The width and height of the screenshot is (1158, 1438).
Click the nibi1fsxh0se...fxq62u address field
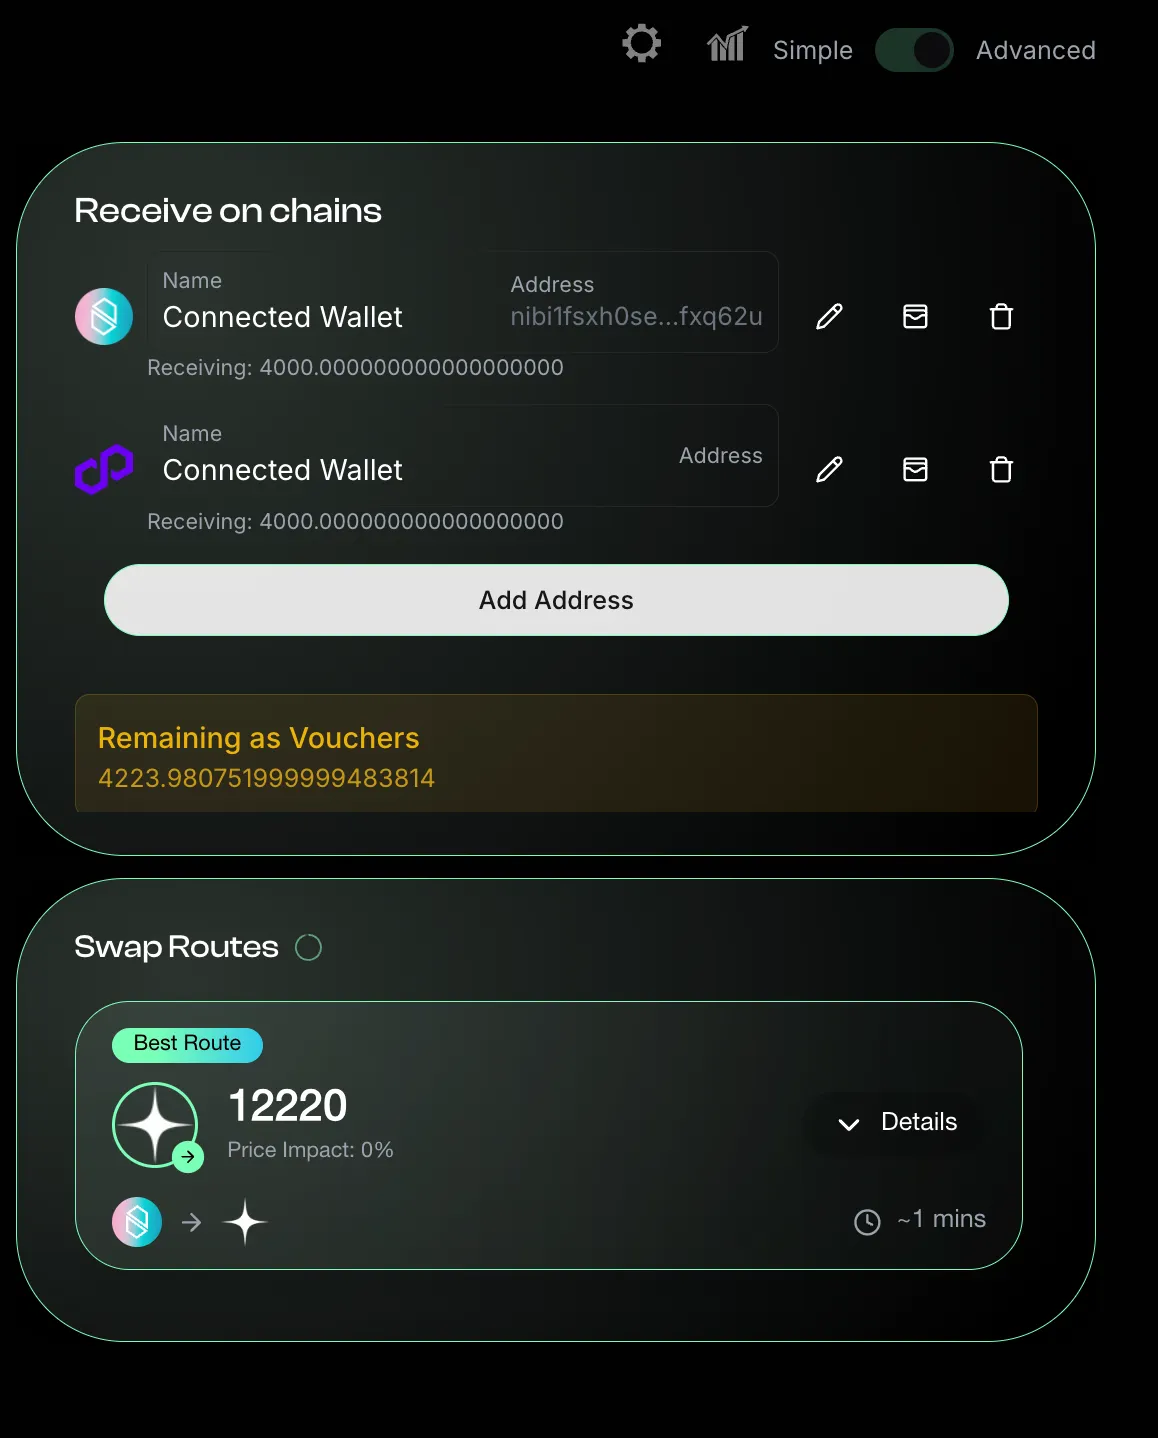coord(636,302)
